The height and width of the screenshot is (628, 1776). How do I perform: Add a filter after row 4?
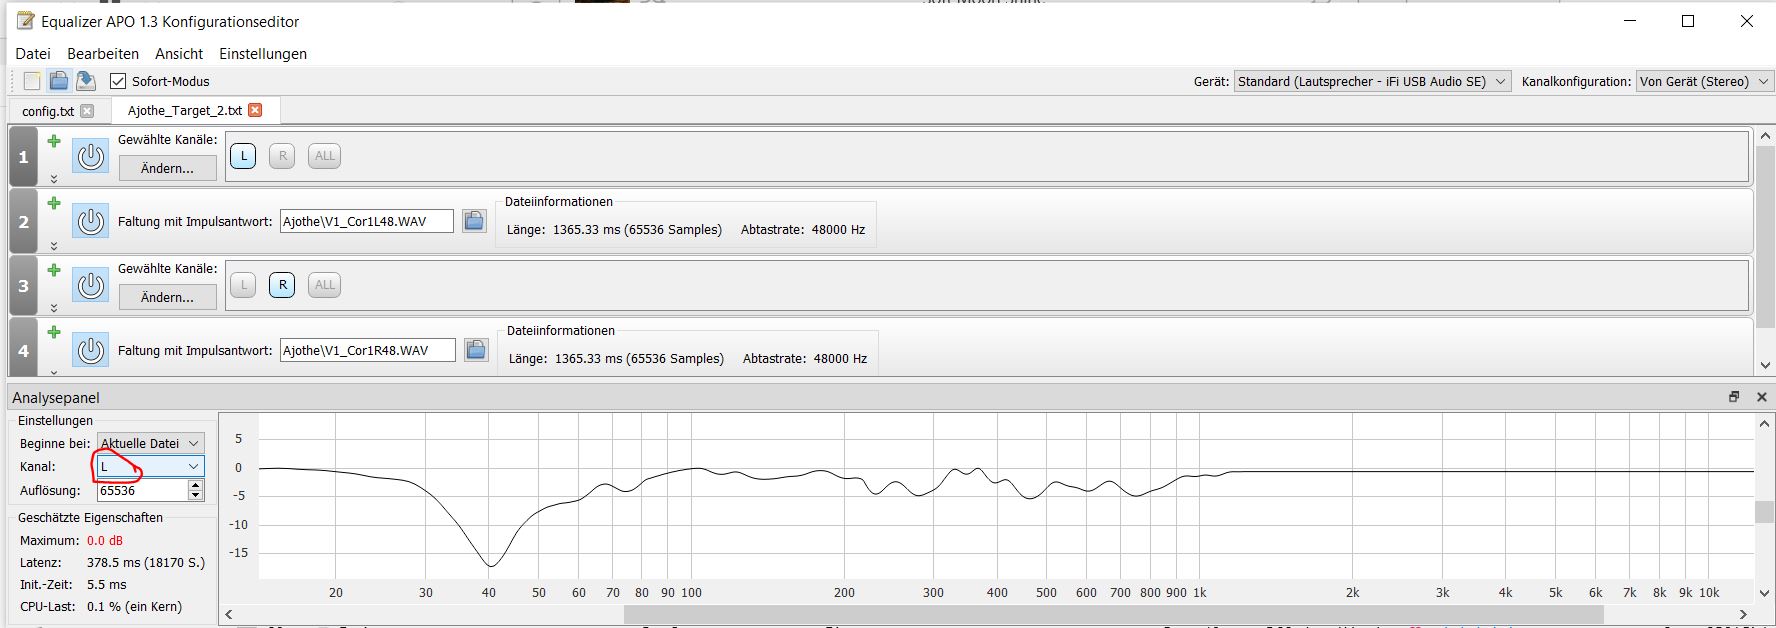[x=54, y=332]
